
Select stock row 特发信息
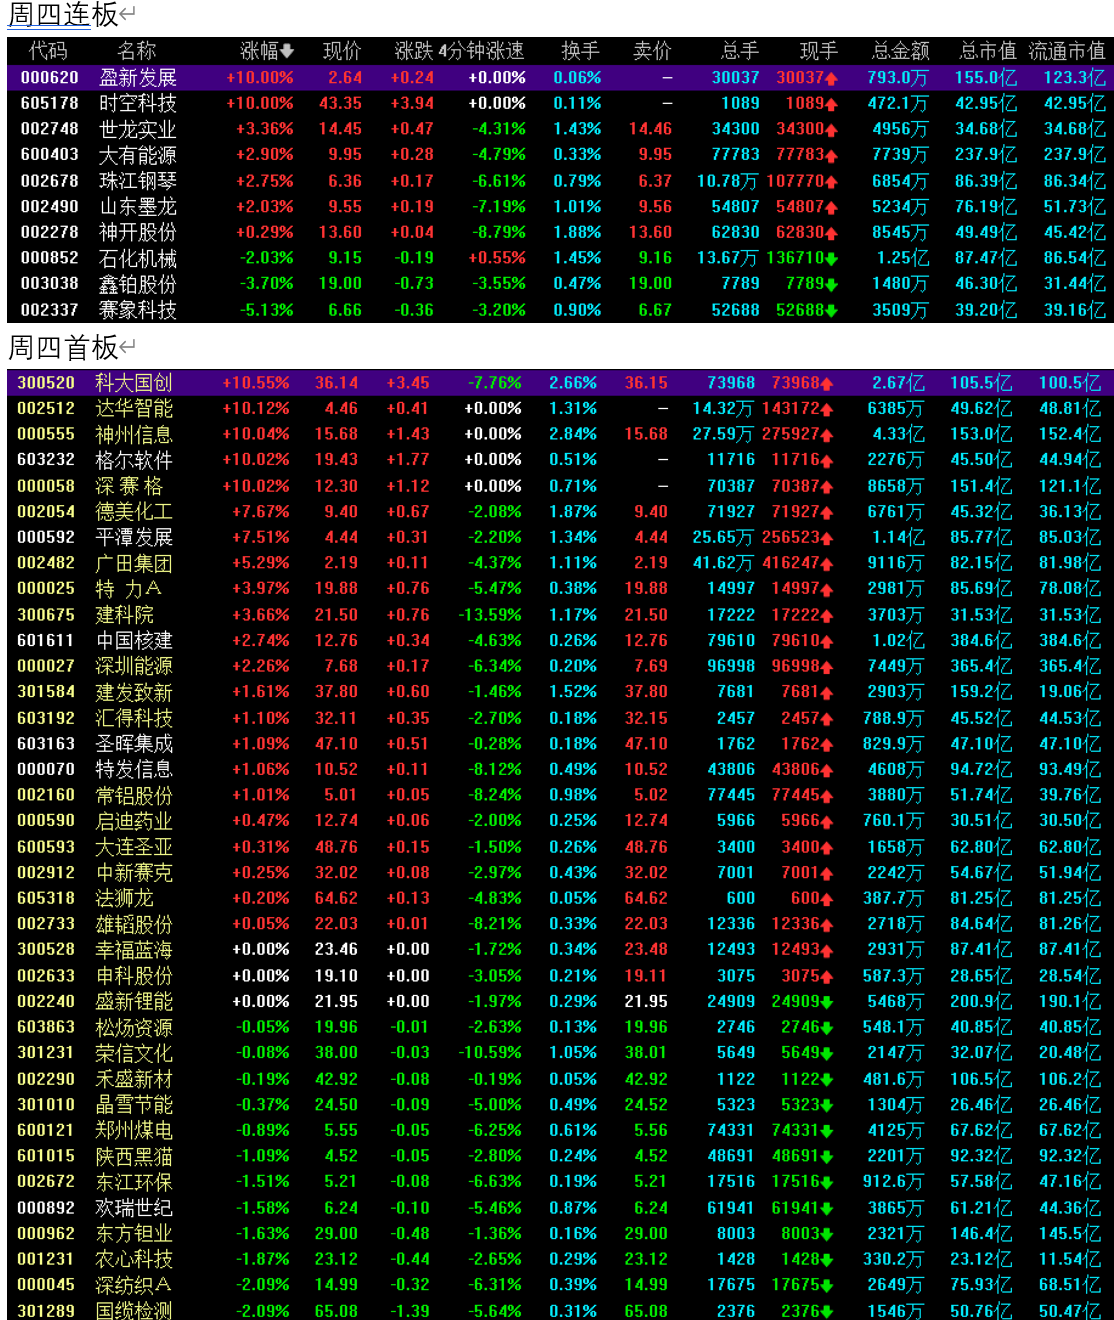[x=559, y=769]
